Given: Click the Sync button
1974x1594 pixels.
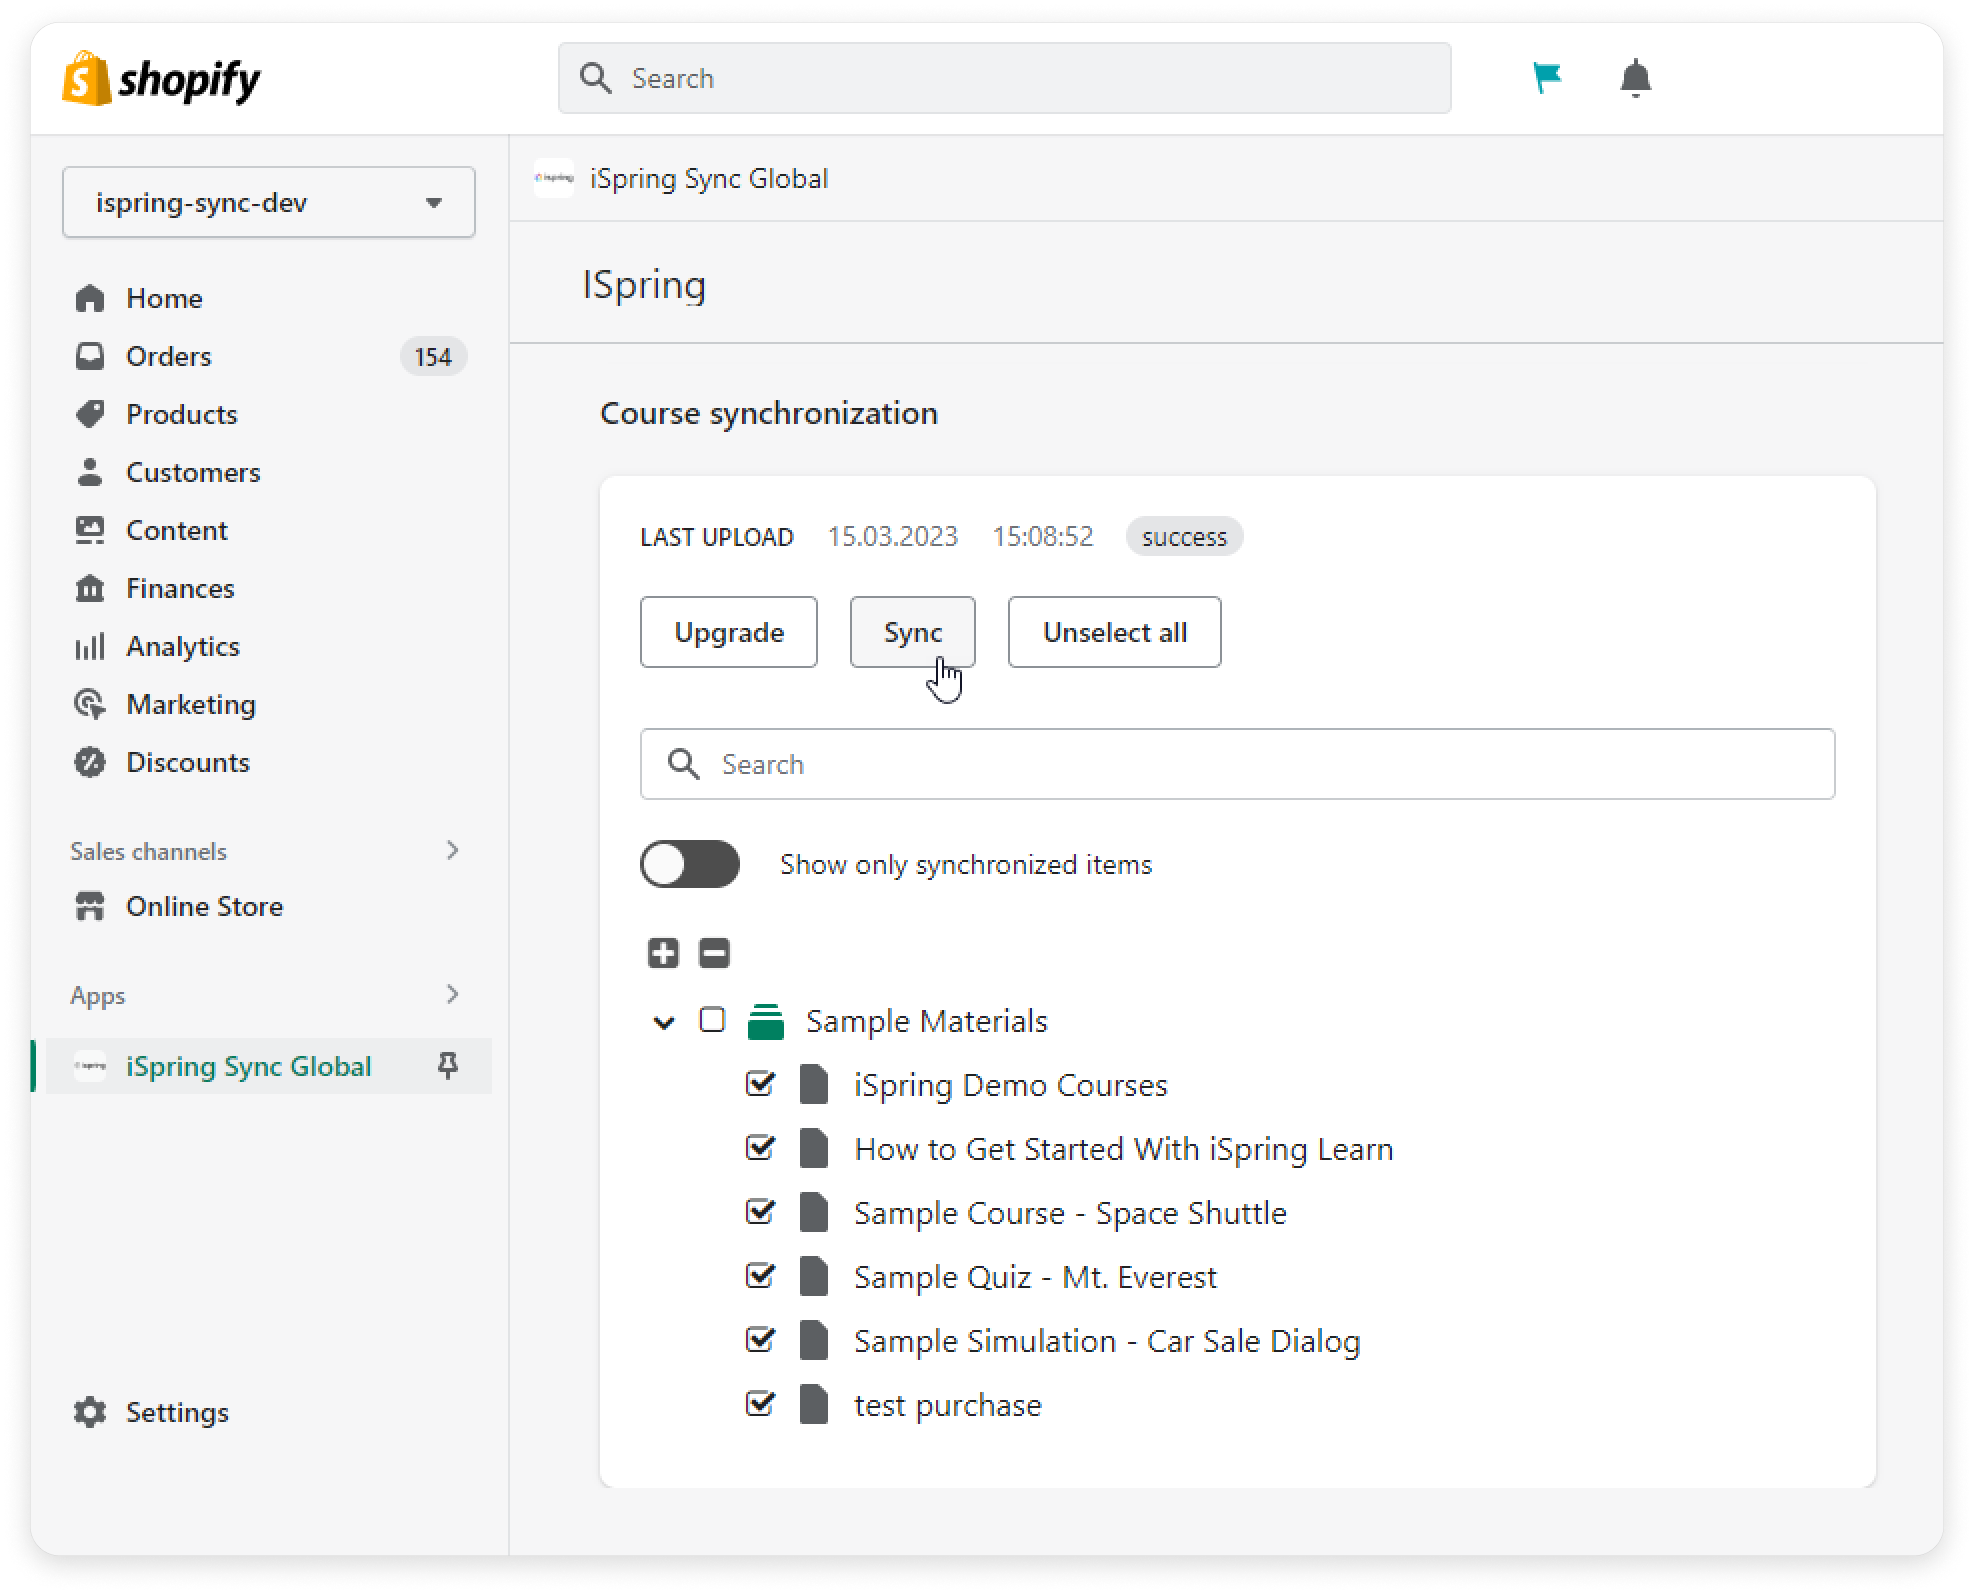Looking at the screenshot, I should 912,632.
